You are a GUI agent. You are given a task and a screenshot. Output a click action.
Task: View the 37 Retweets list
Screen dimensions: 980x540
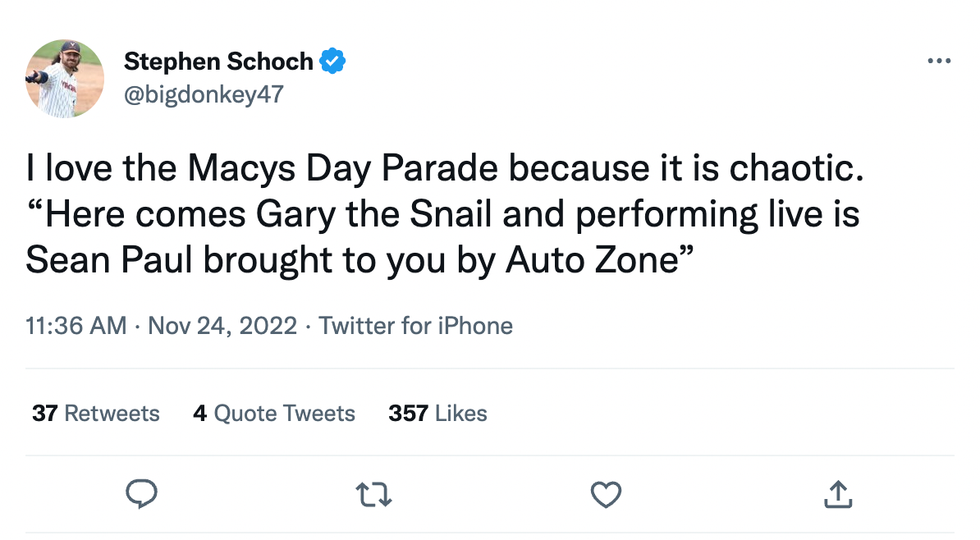click(96, 413)
